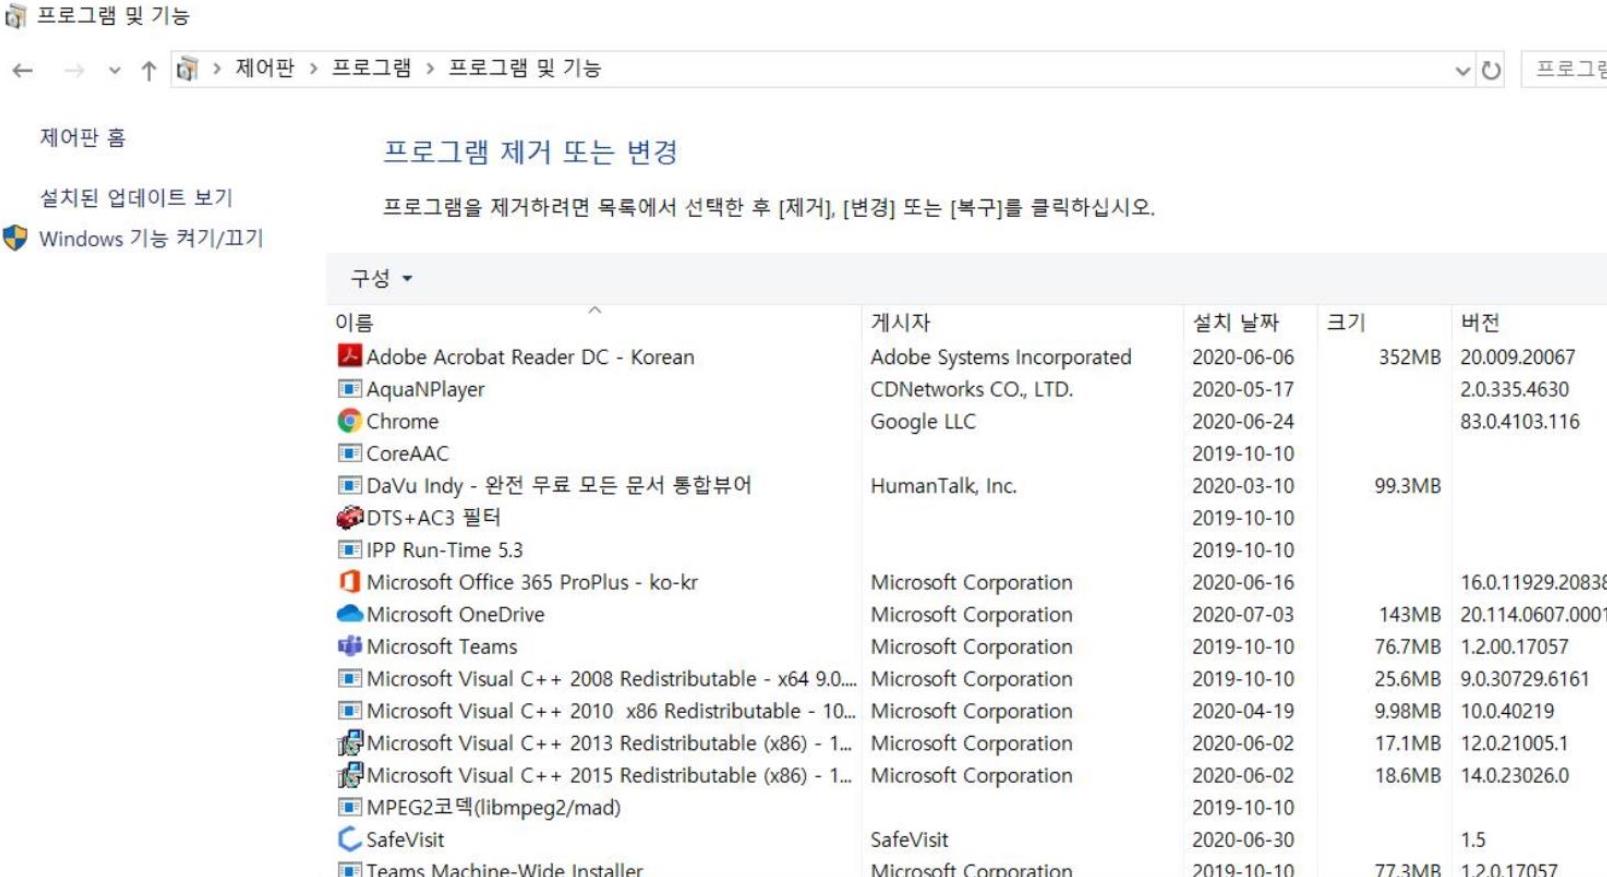Open the 제어판 홈 link
The height and width of the screenshot is (877, 1607).
click(x=83, y=137)
